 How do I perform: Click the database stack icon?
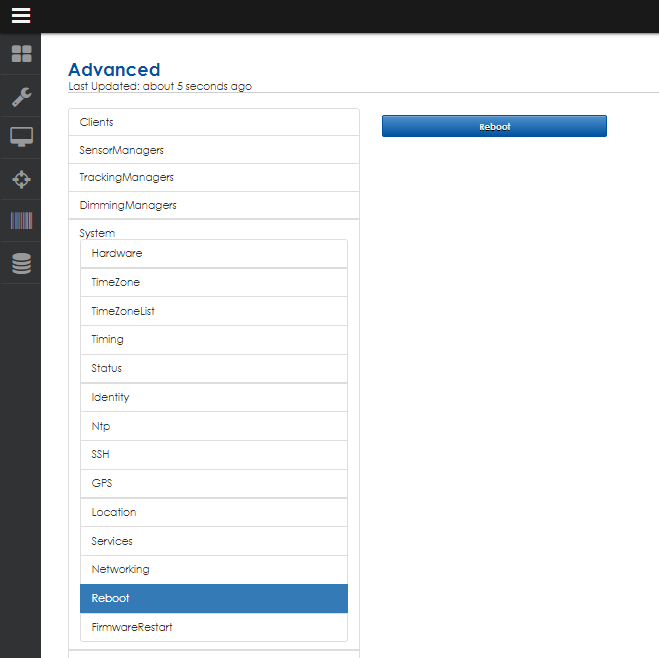pos(21,263)
